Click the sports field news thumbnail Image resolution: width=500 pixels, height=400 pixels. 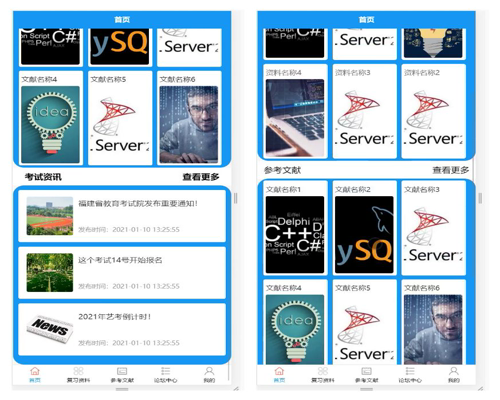coord(50,216)
